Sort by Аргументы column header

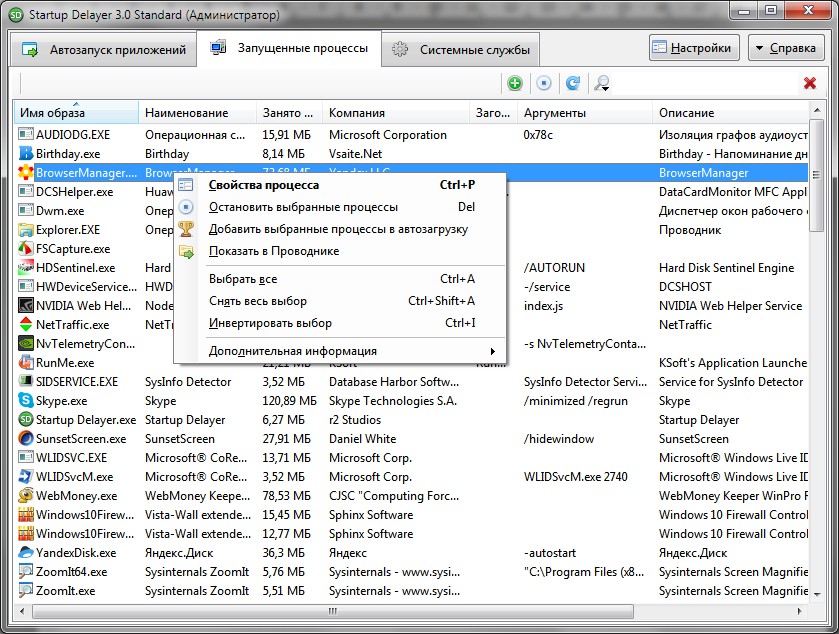tap(585, 113)
